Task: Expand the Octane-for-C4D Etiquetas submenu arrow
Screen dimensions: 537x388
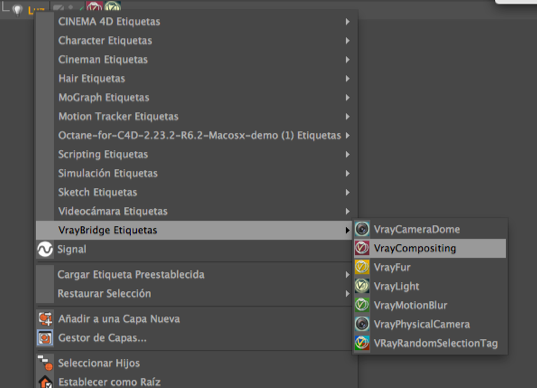Action: 348,135
